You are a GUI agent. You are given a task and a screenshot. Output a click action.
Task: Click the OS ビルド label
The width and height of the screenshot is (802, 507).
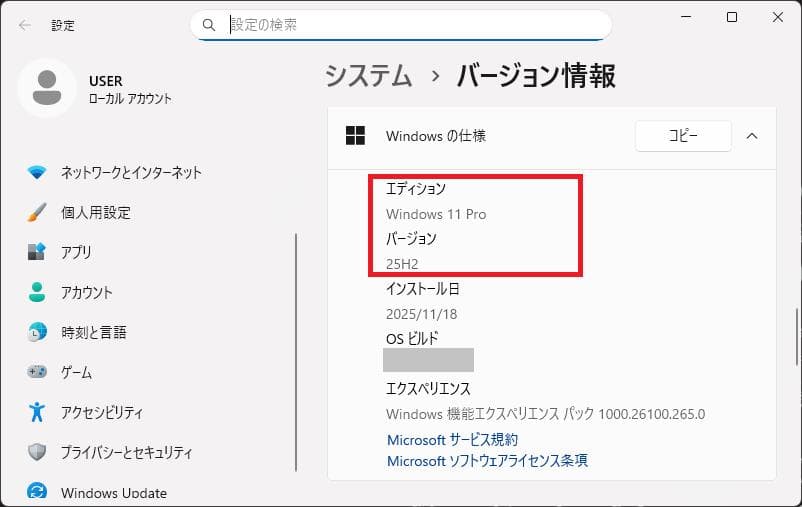coord(412,339)
